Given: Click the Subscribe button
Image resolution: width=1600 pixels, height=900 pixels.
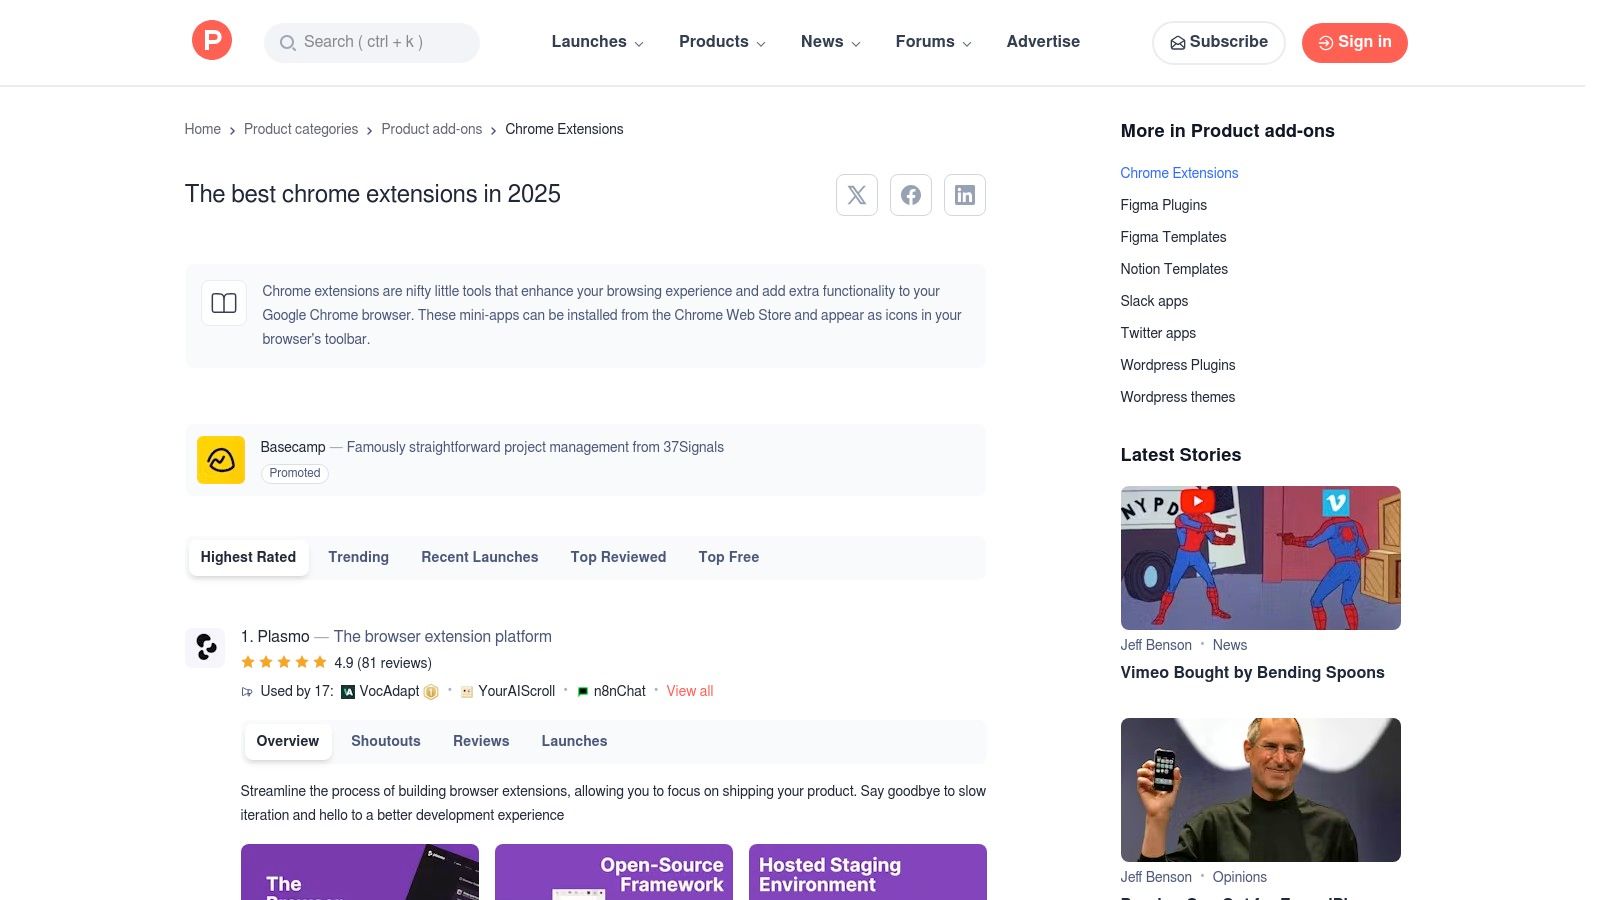Looking at the screenshot, I should point(1218,42).
